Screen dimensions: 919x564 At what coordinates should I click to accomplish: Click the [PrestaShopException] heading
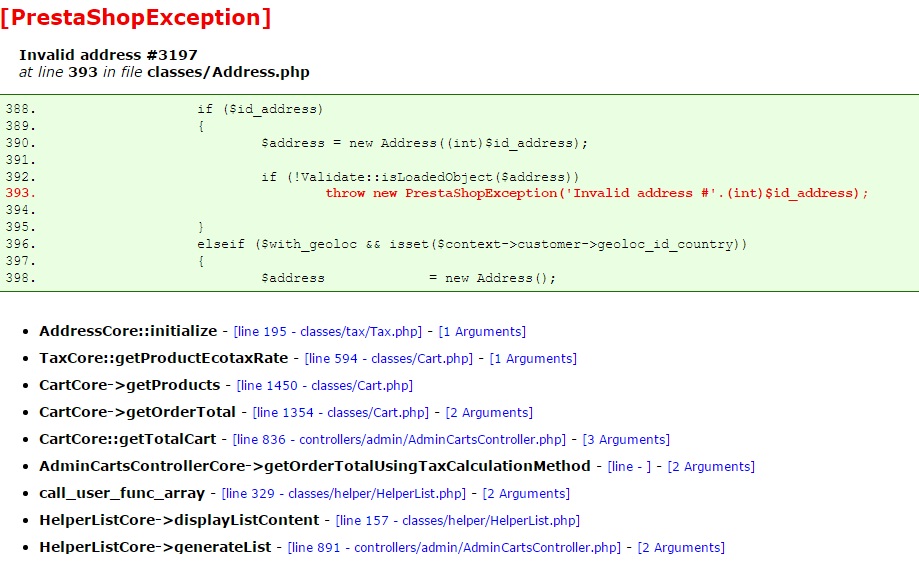coord(135,18)
